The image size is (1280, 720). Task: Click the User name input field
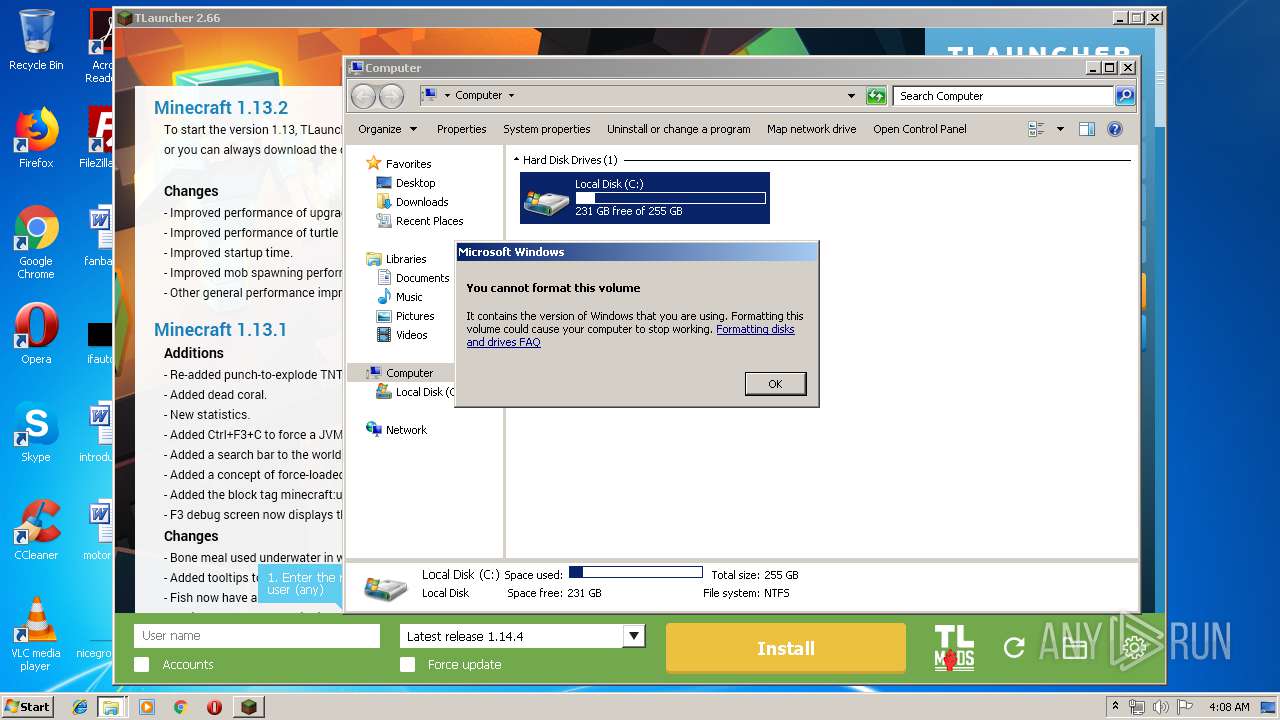pos(257,636)
